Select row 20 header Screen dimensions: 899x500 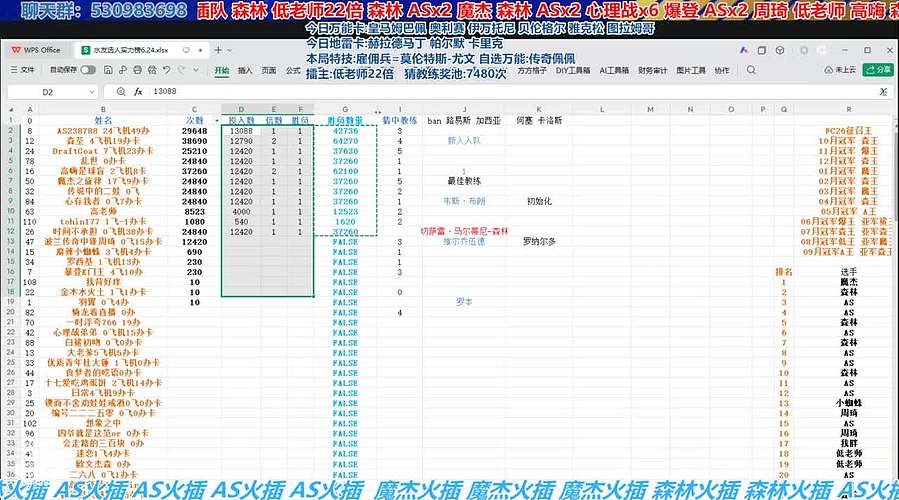[11, 312]
